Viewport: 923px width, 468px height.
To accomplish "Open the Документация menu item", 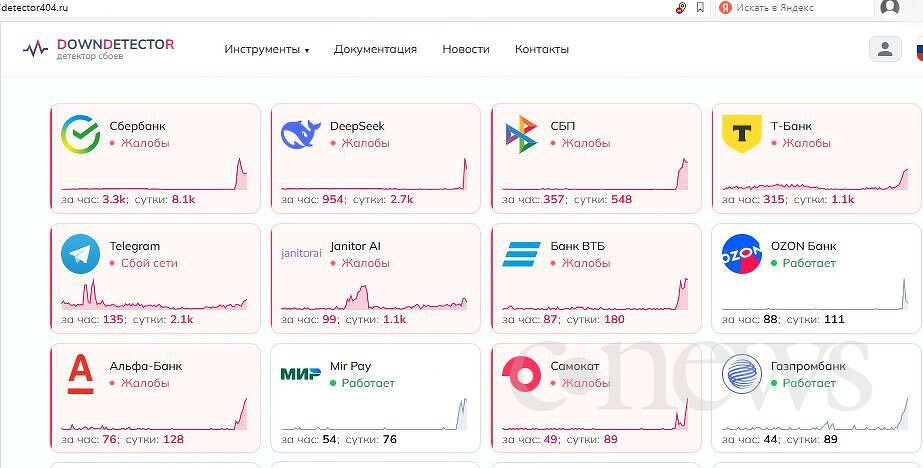I will [x=375, y=49].
